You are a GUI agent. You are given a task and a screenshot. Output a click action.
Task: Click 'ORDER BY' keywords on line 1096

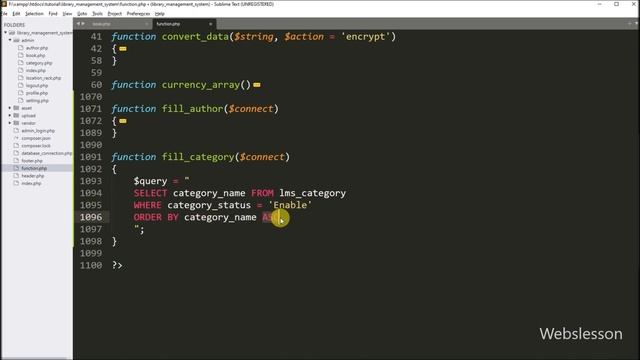pos(156,217)
